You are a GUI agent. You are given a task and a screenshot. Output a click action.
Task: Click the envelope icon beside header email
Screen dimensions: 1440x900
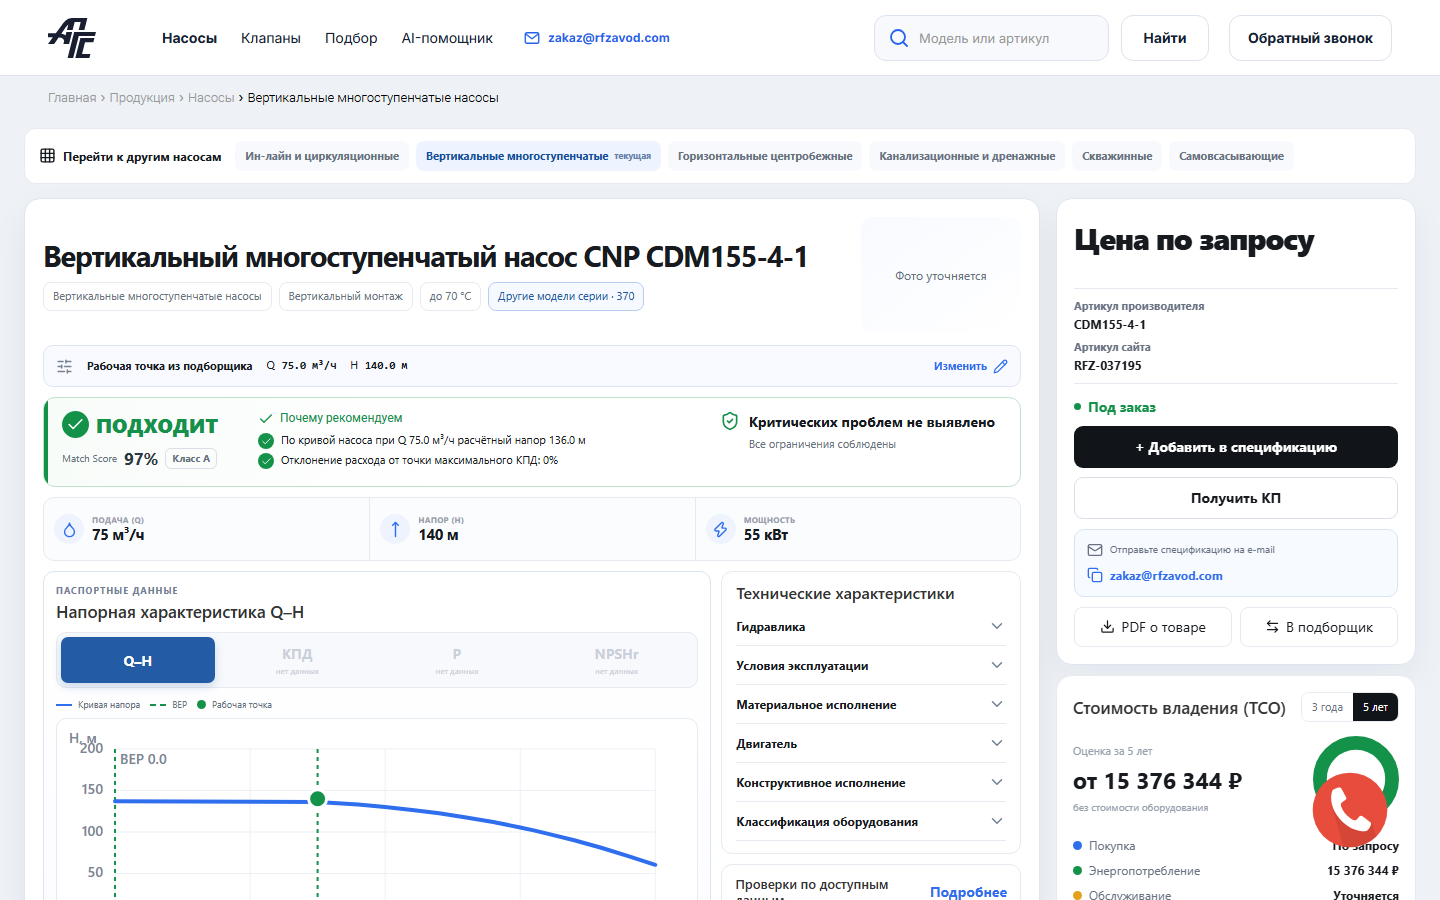(x=532, y=38)
